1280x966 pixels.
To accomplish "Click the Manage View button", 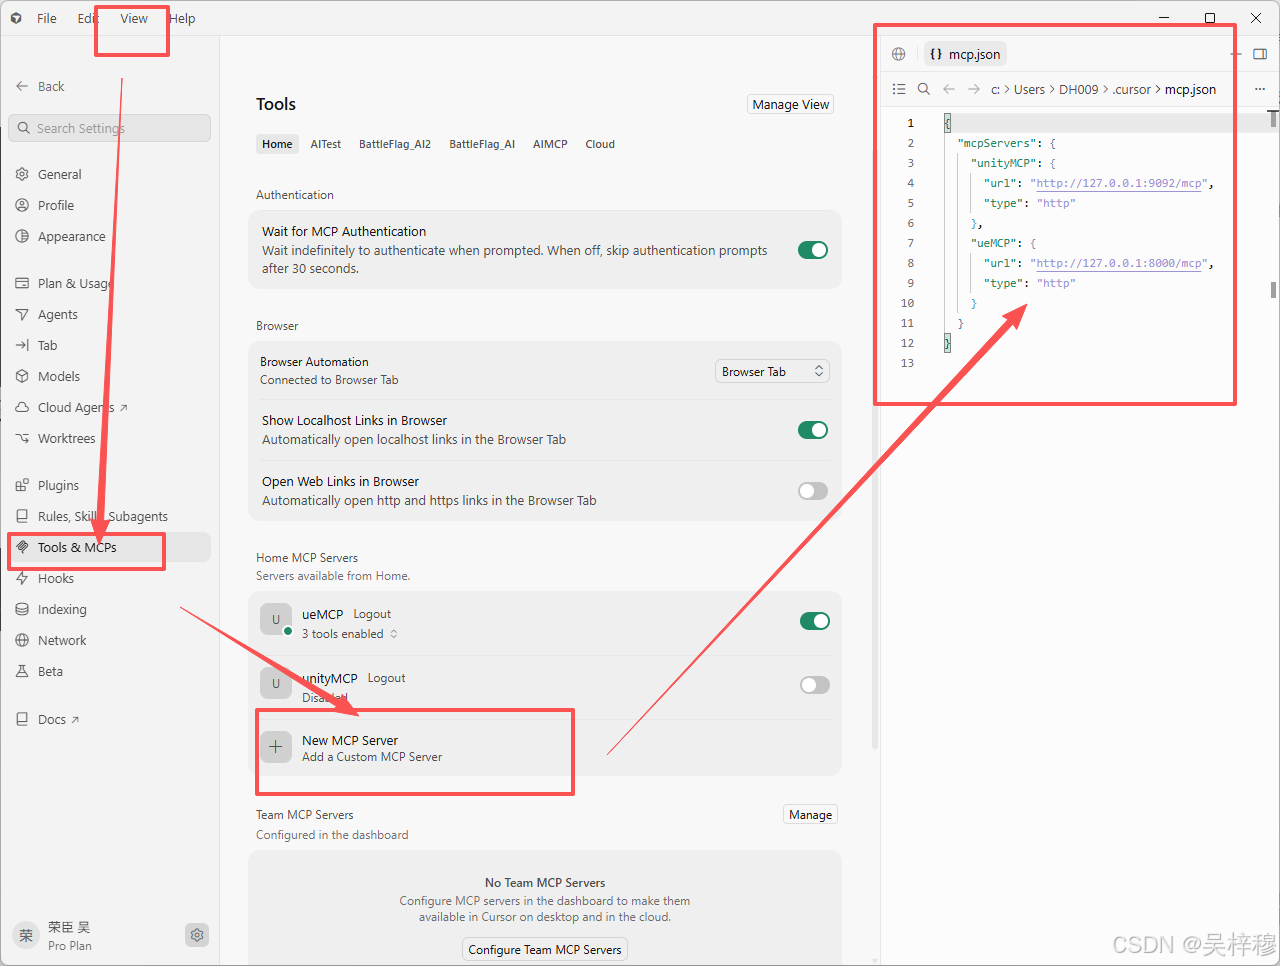I will 791,104.
